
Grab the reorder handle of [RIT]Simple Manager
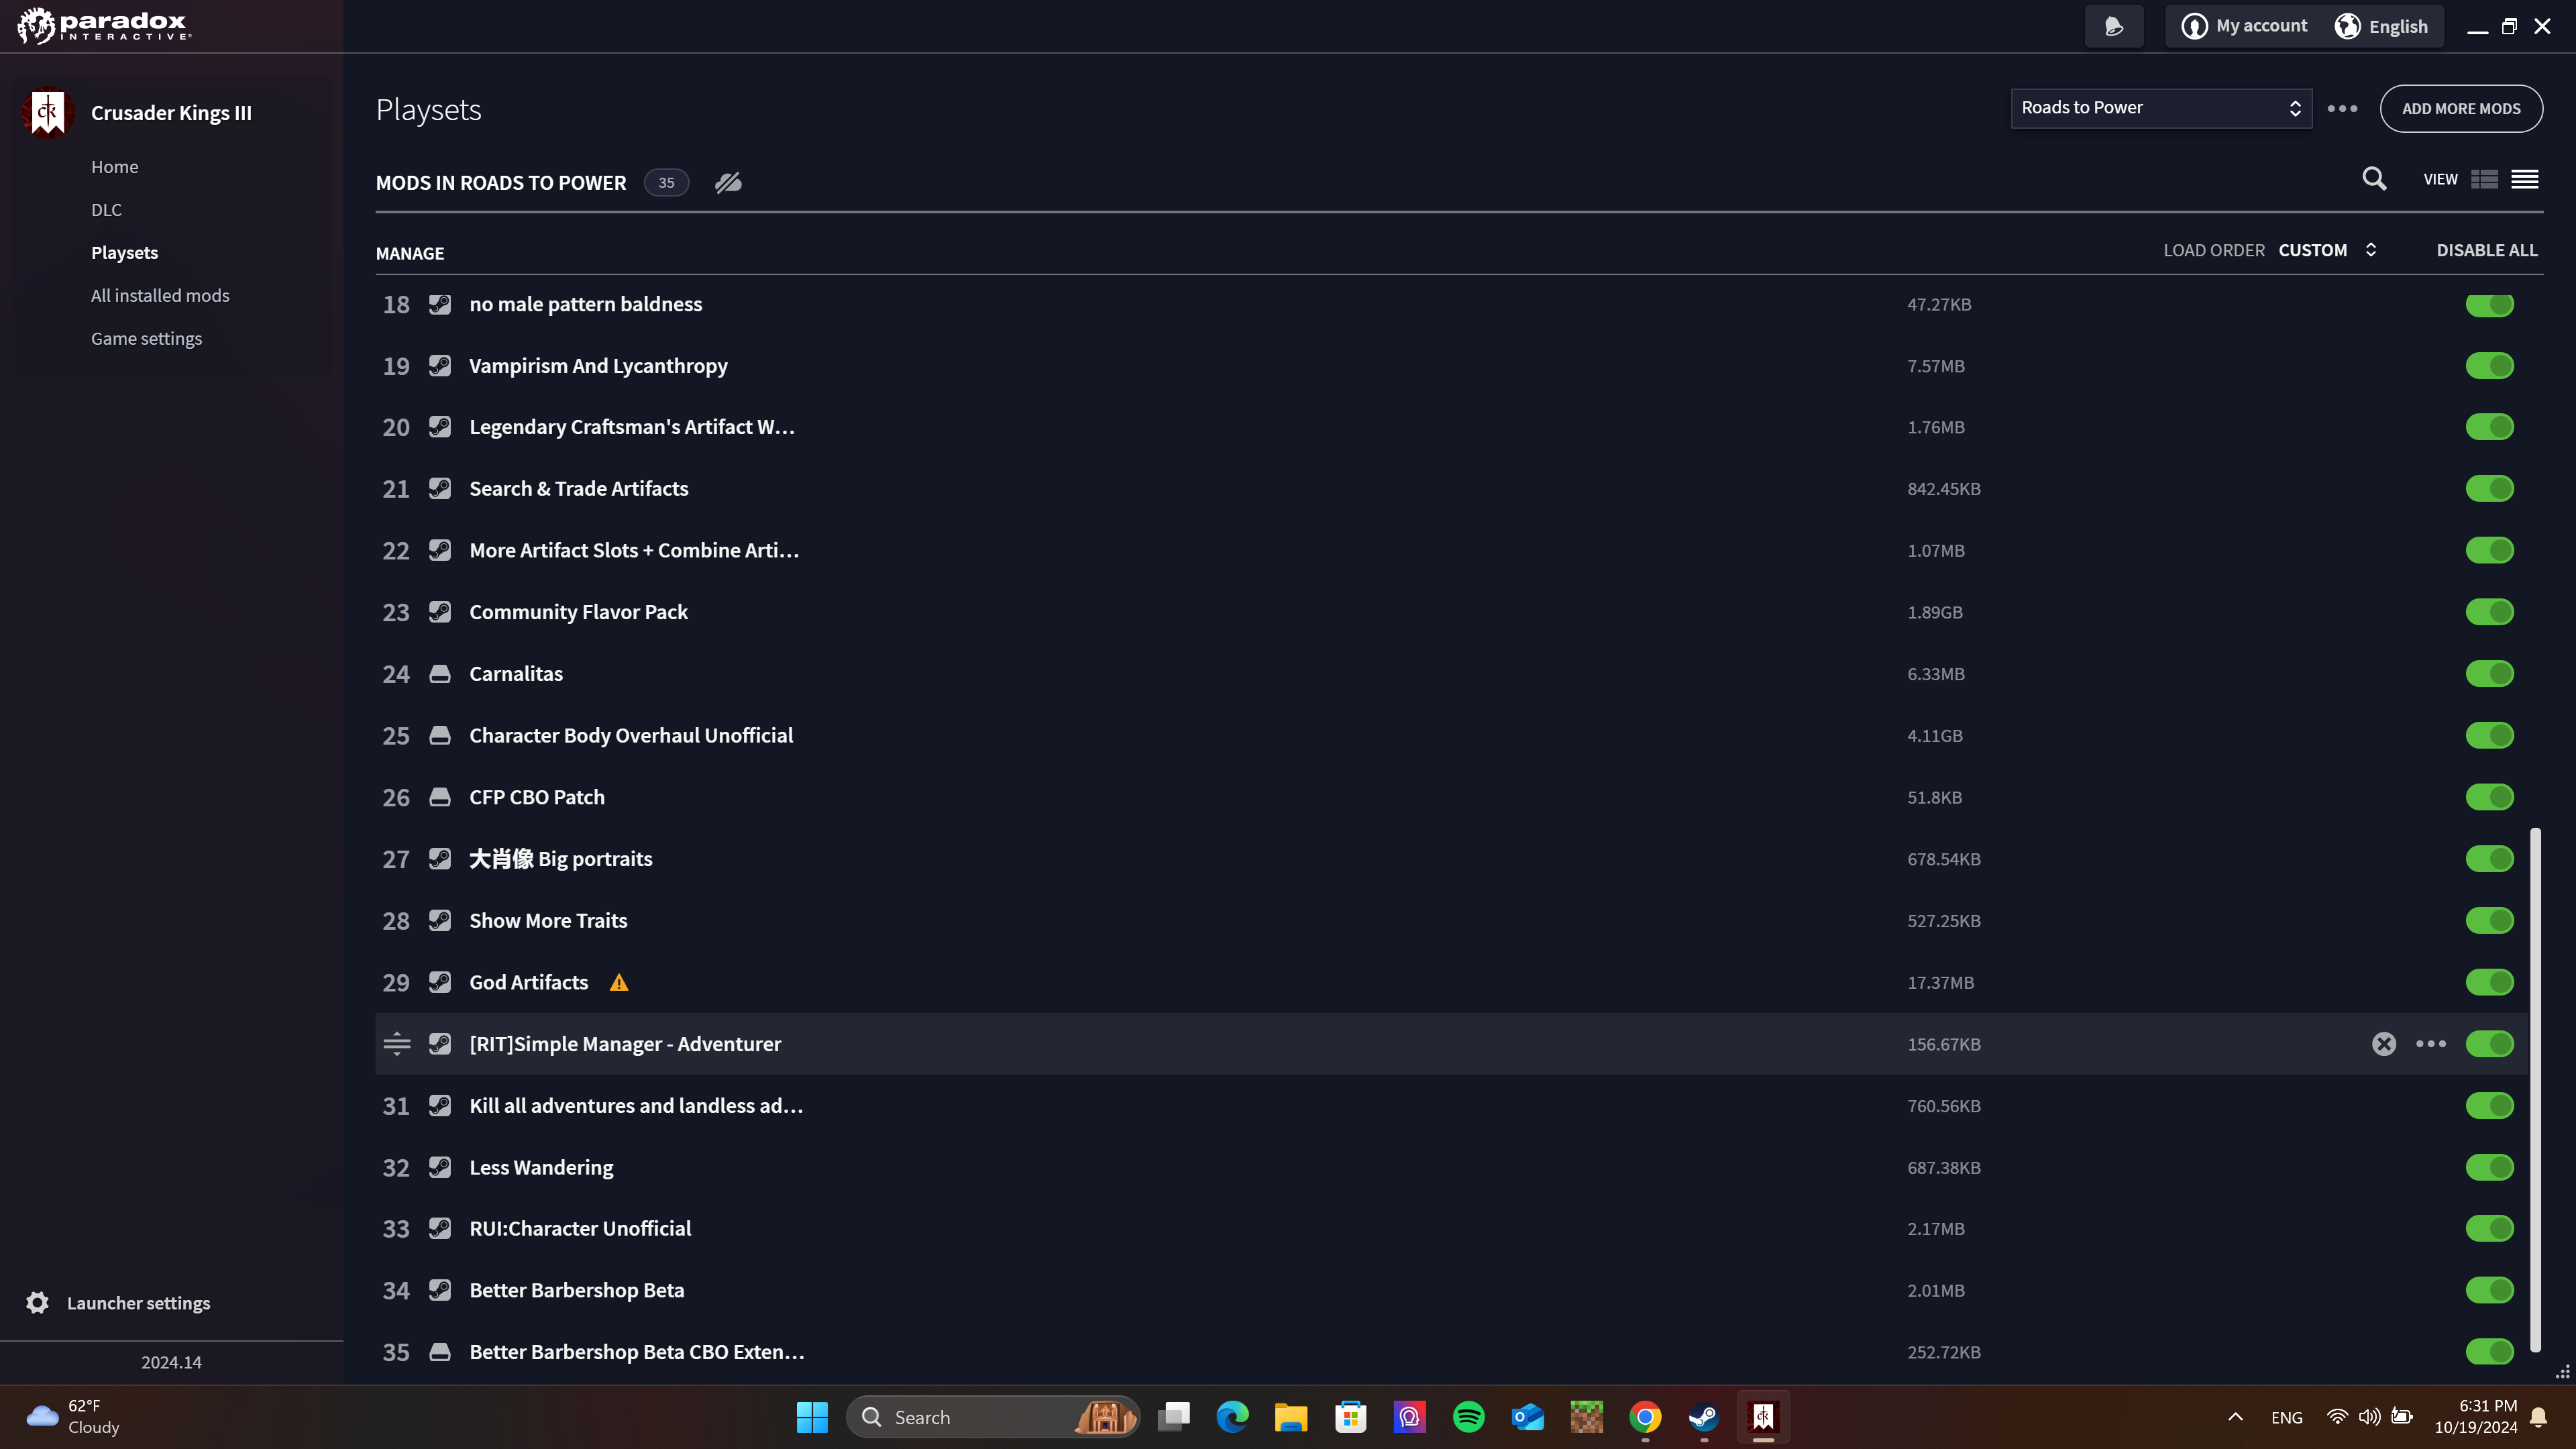click(396, 1044)
